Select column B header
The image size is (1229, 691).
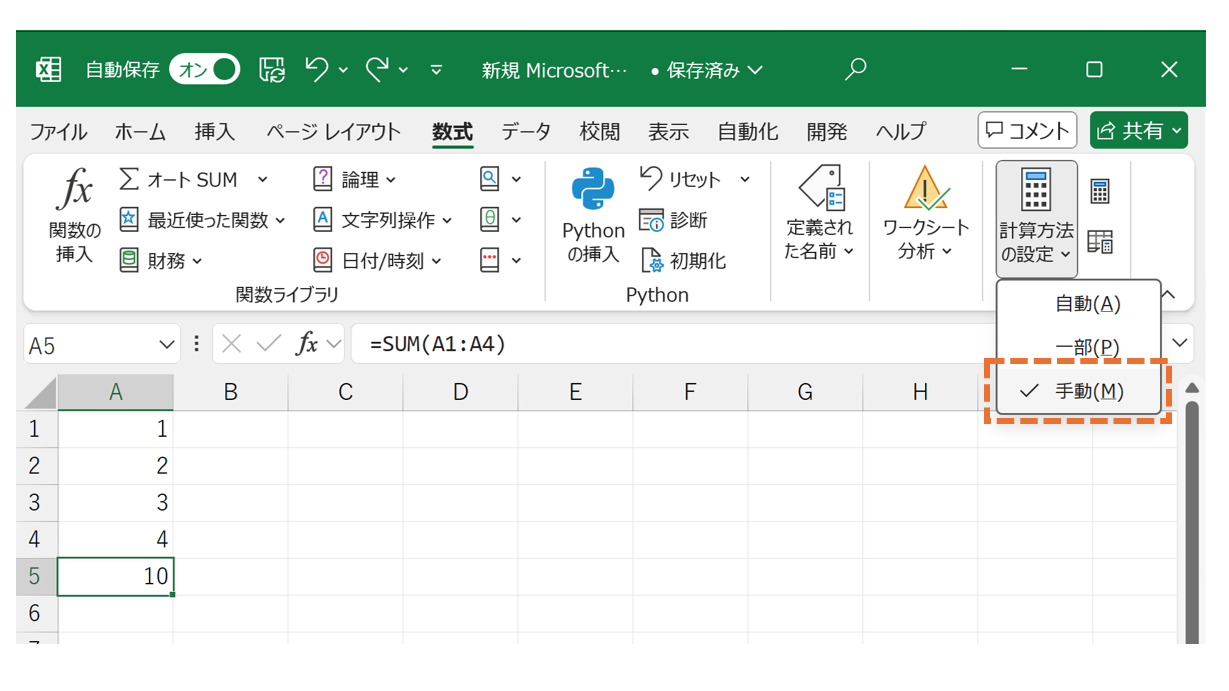pos(230,392)
